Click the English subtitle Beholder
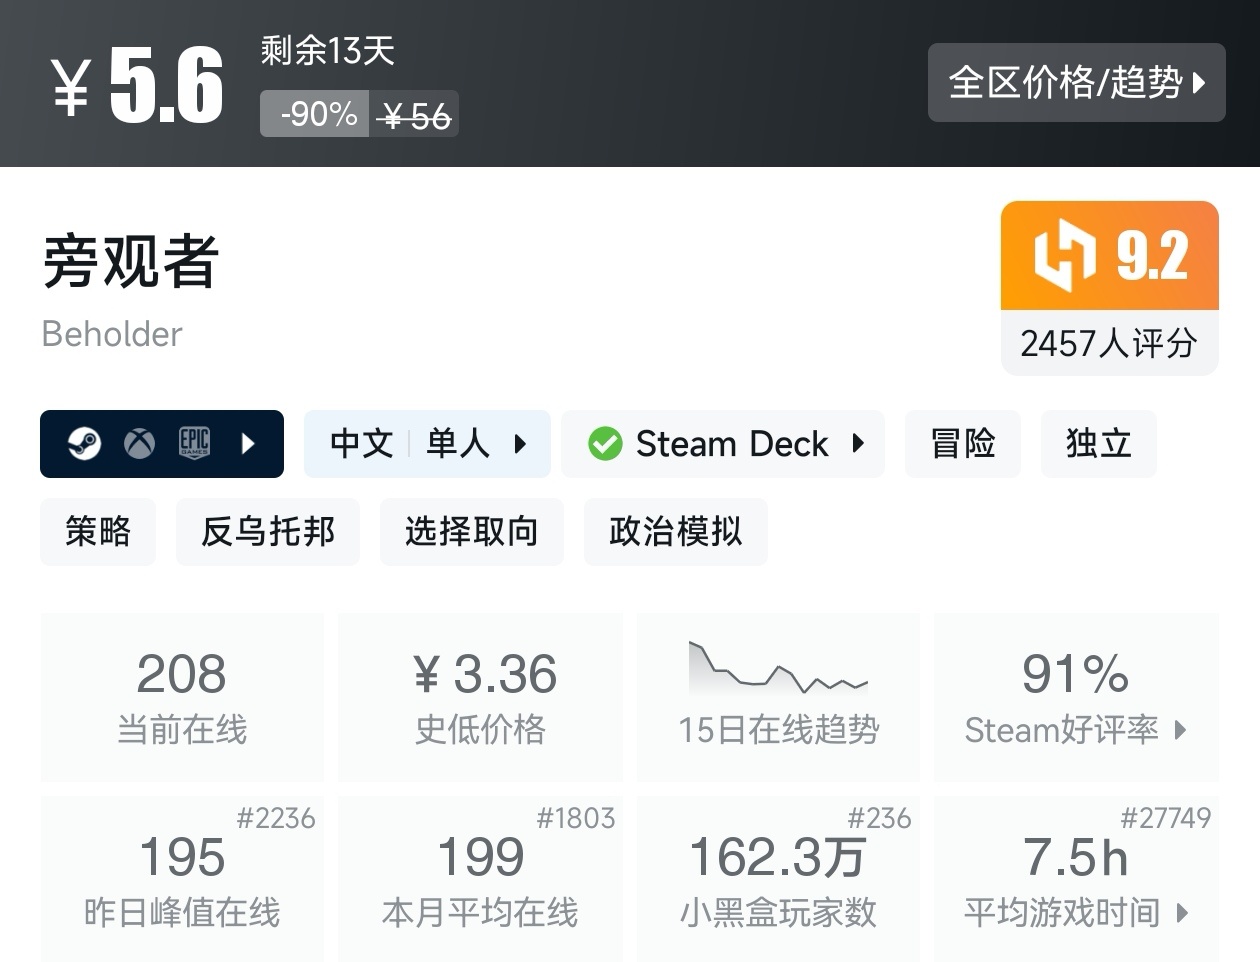The height and width of the screenshot is (962, 1260). click(x=112, y=333)
